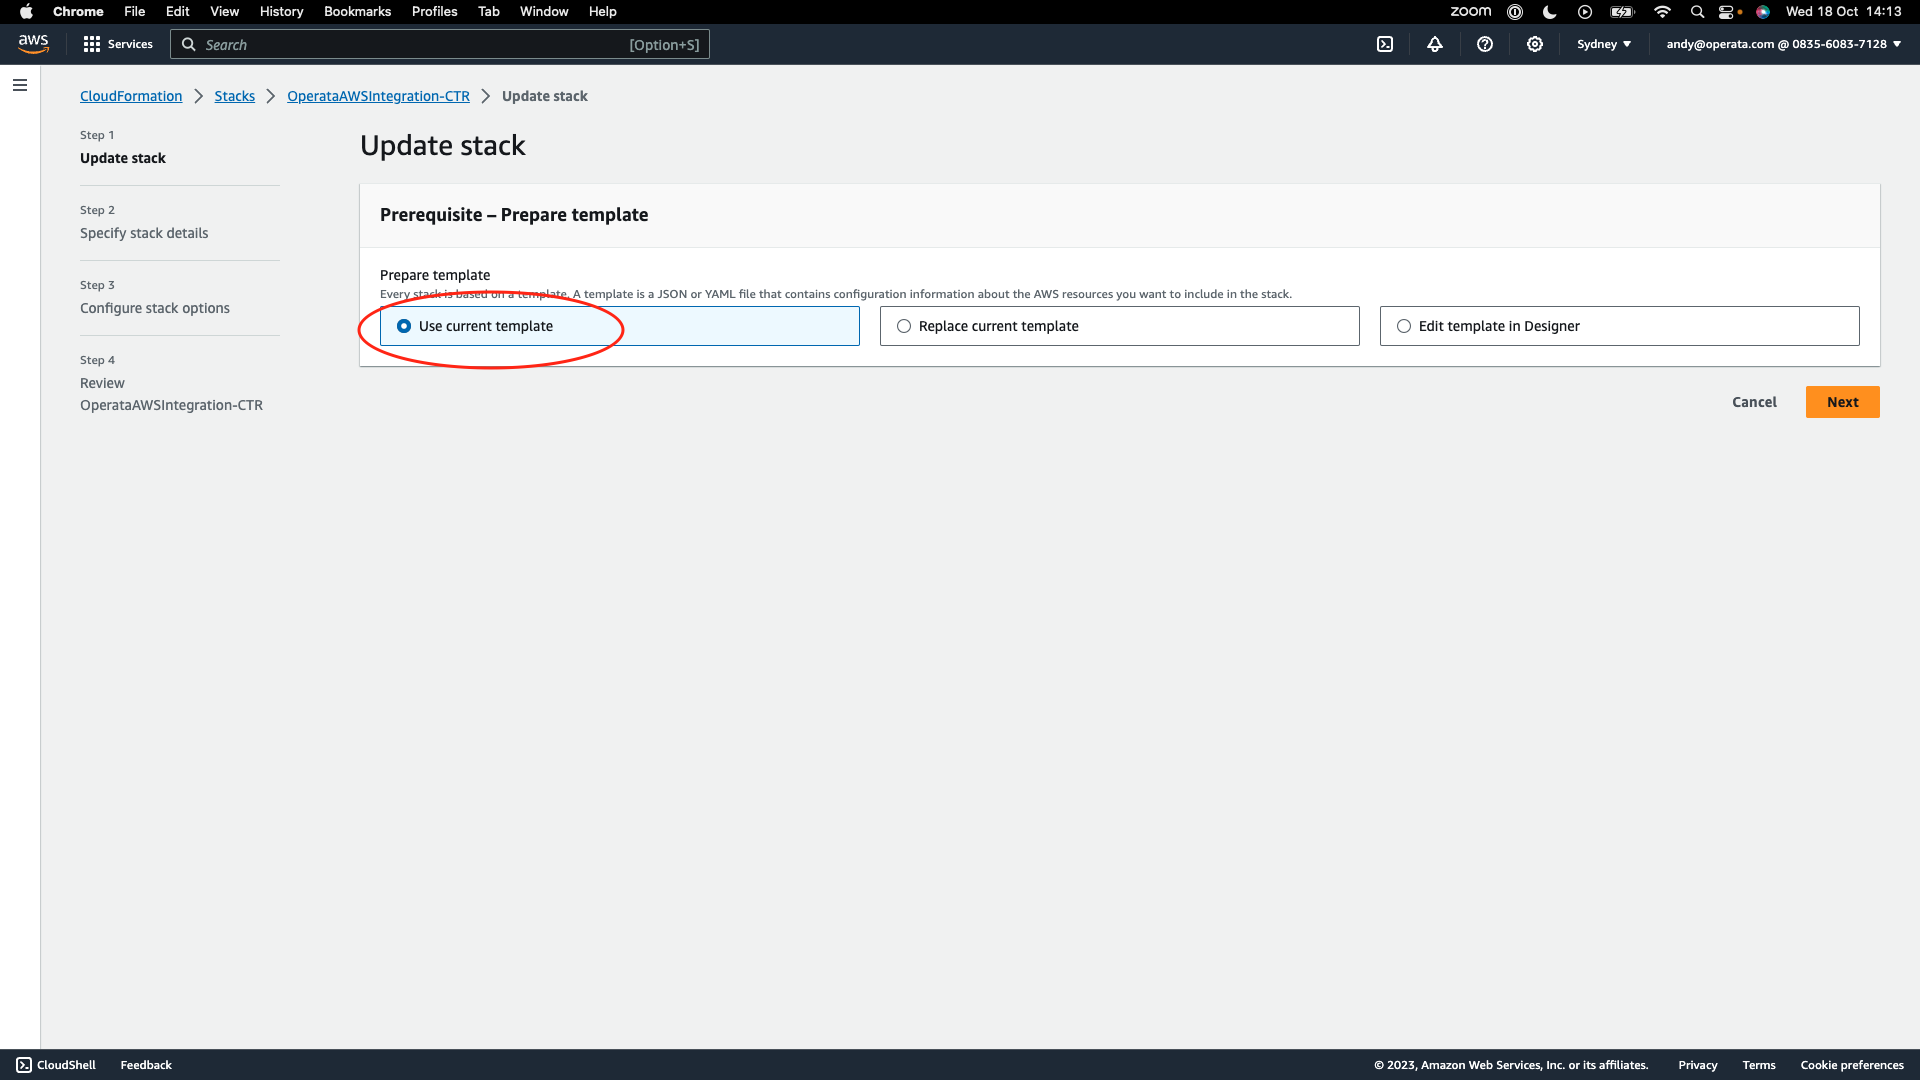1920x1080 pixels.
Task: Open the Bookmarks menu in Chrome
Action: pyautogui.click(x=357, y=12)
